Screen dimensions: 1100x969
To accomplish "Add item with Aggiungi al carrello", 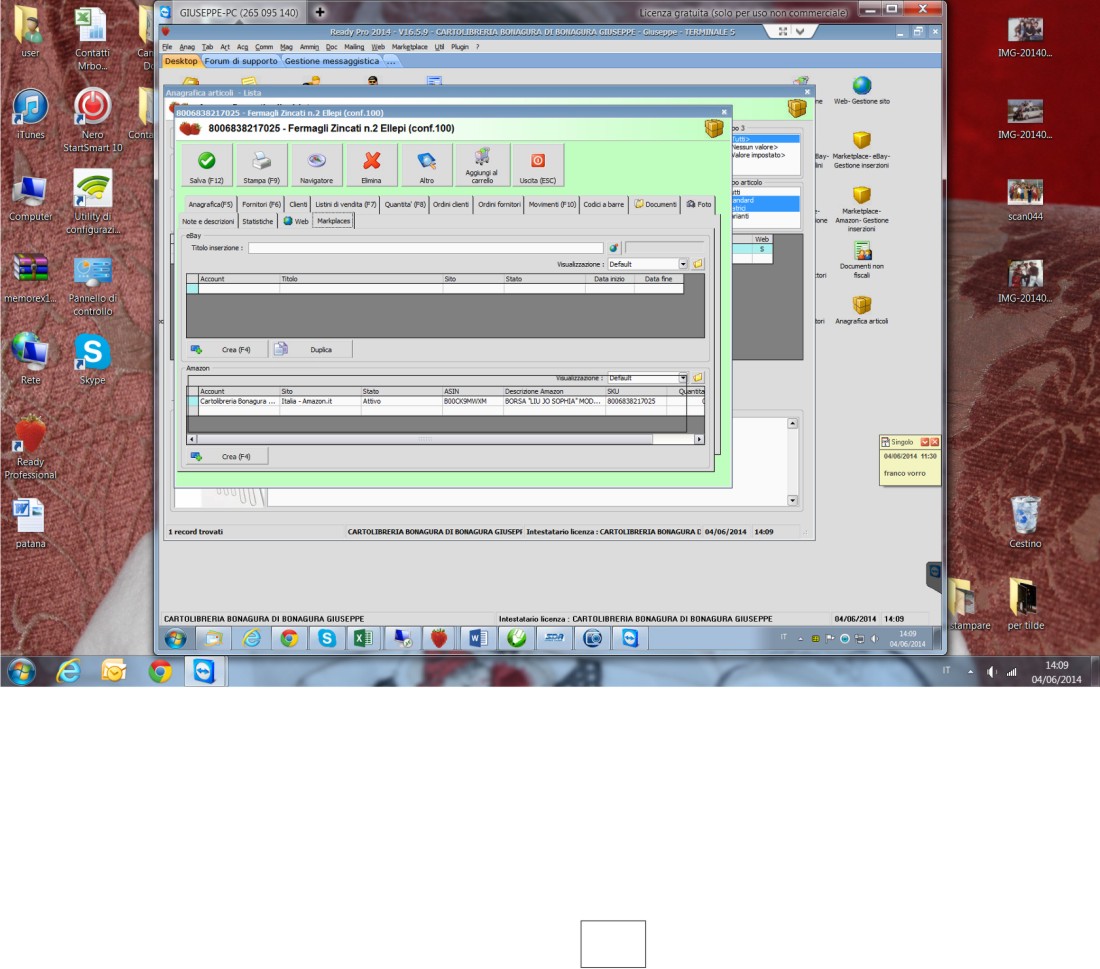I will [x=482, y=166].
